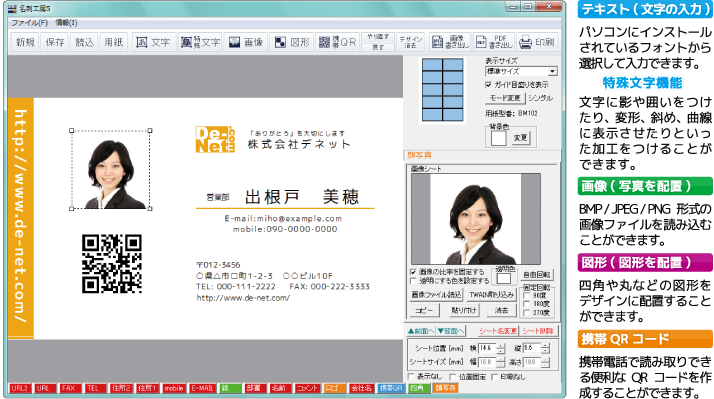The image size is (714, 399).
Task: Click the 透明色 color swatch
Action: [504, 278]
